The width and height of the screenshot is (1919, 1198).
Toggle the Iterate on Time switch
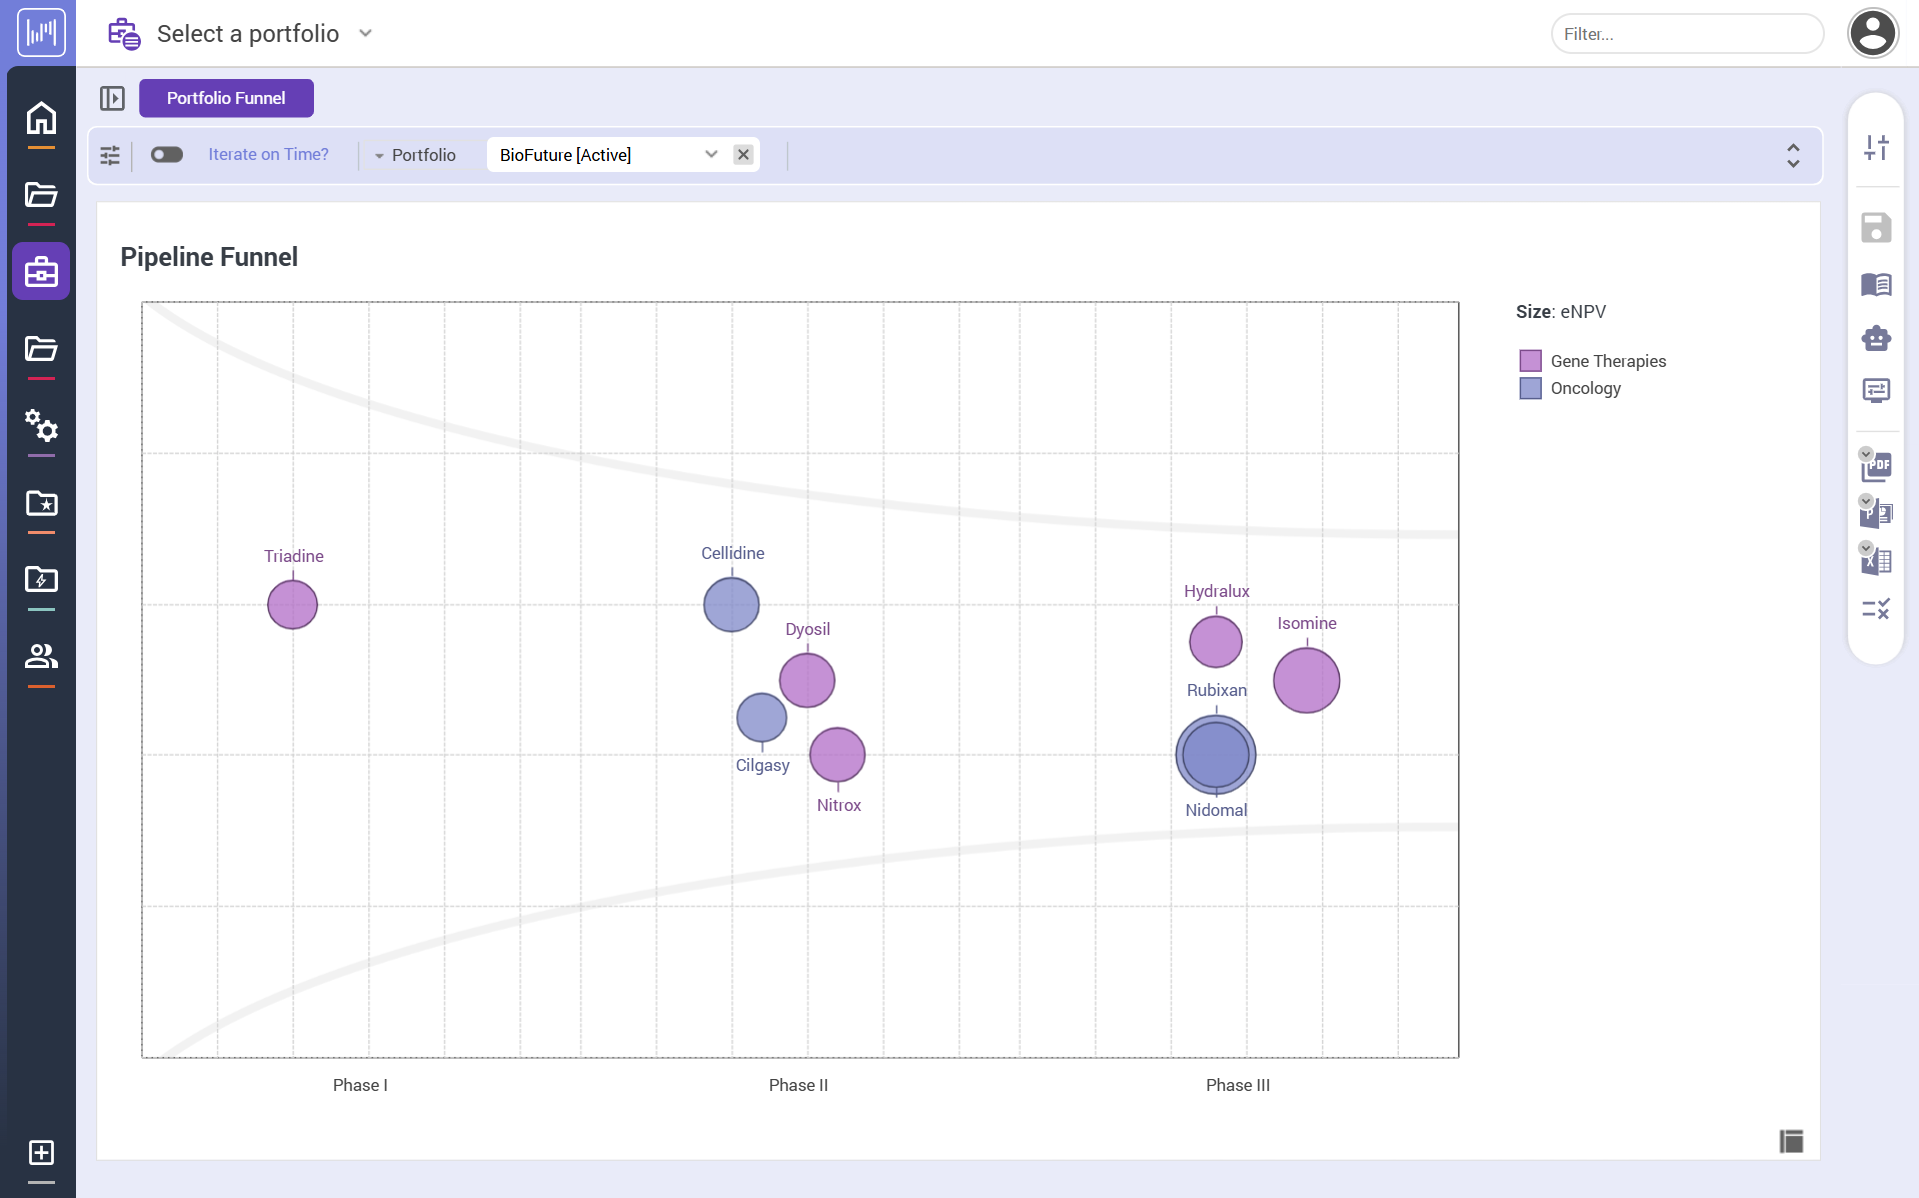point(167,155)
